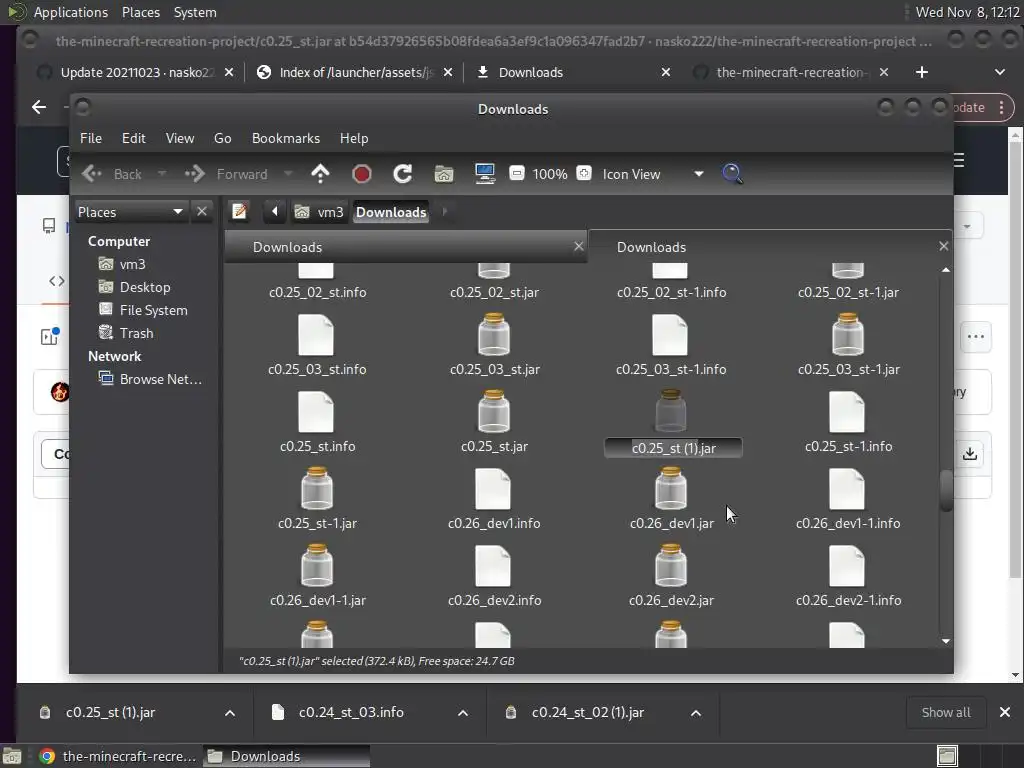Open Computer location toolbar icon
The height and width of the screenshot is (768, 1024).
click(485, 174)
